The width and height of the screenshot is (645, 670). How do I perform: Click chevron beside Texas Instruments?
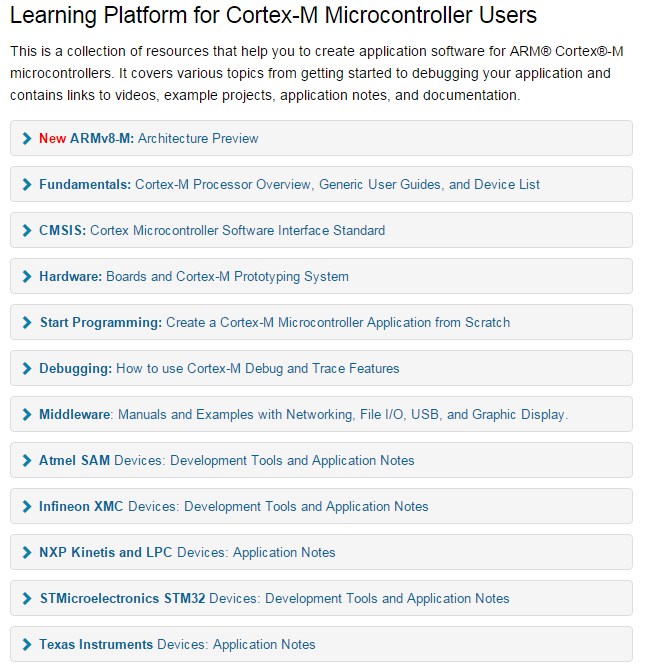pyautogui.click(x=27, y=644)
